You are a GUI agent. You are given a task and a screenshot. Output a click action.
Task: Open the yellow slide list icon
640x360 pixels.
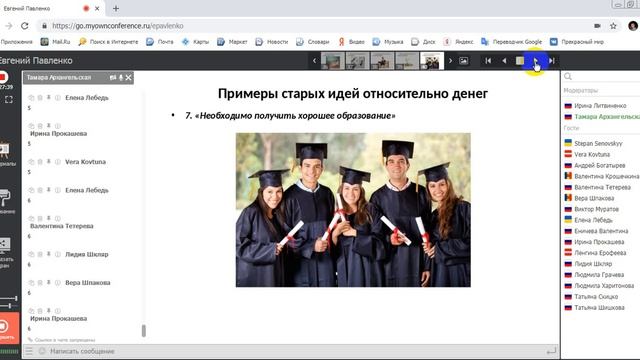[x=520, y=61]
